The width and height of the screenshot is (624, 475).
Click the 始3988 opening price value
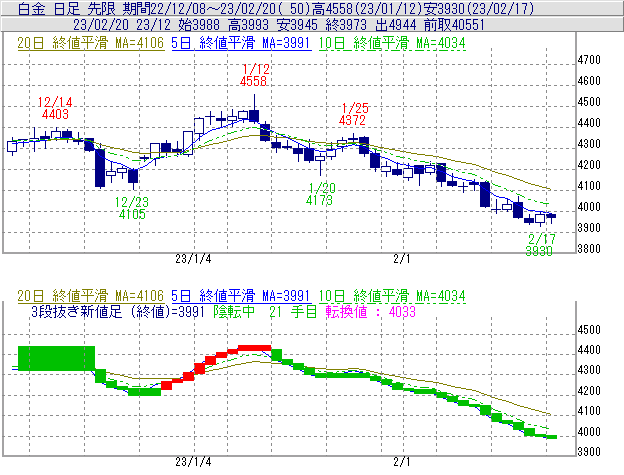click(199, 25)
